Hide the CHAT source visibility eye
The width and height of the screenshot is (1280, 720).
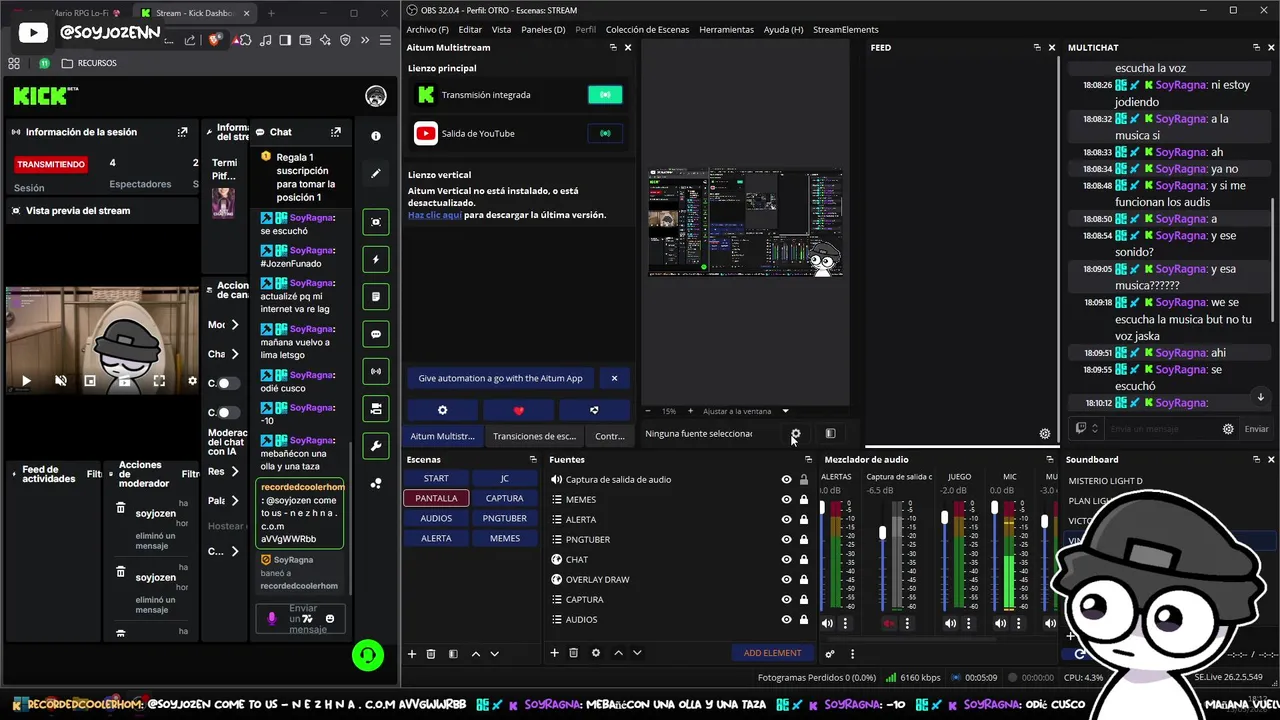point(786,560)
